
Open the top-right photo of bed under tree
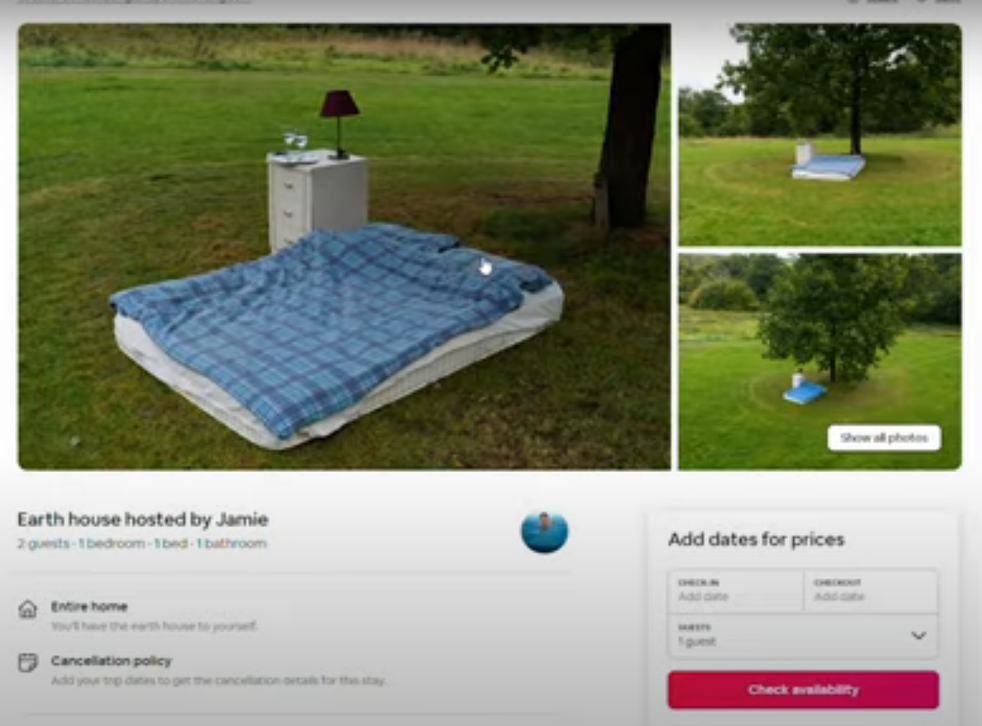click(820, 135)
